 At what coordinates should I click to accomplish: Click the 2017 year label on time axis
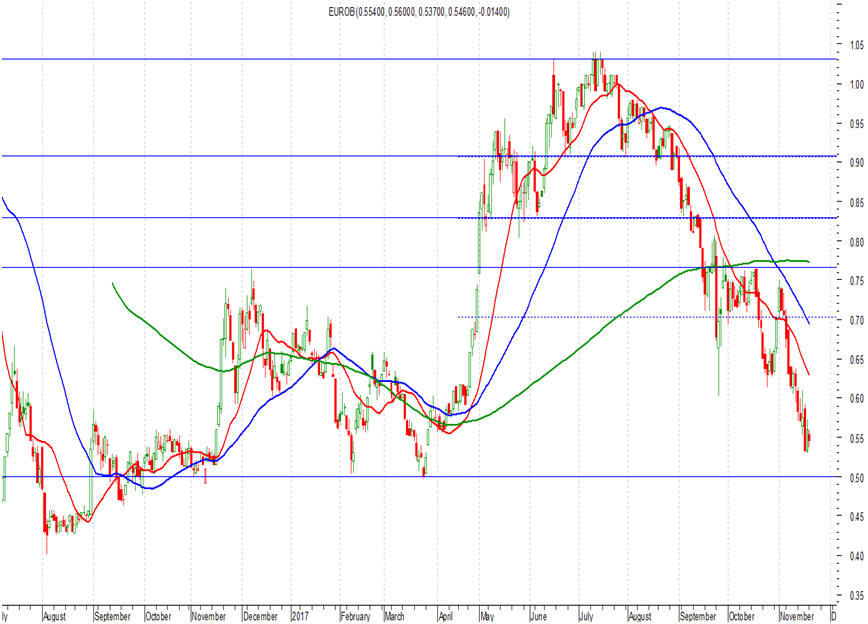tap(300, 616)
